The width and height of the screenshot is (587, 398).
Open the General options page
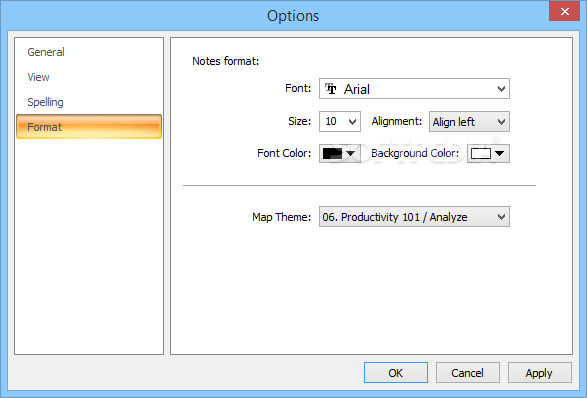(x=89, y=52)
